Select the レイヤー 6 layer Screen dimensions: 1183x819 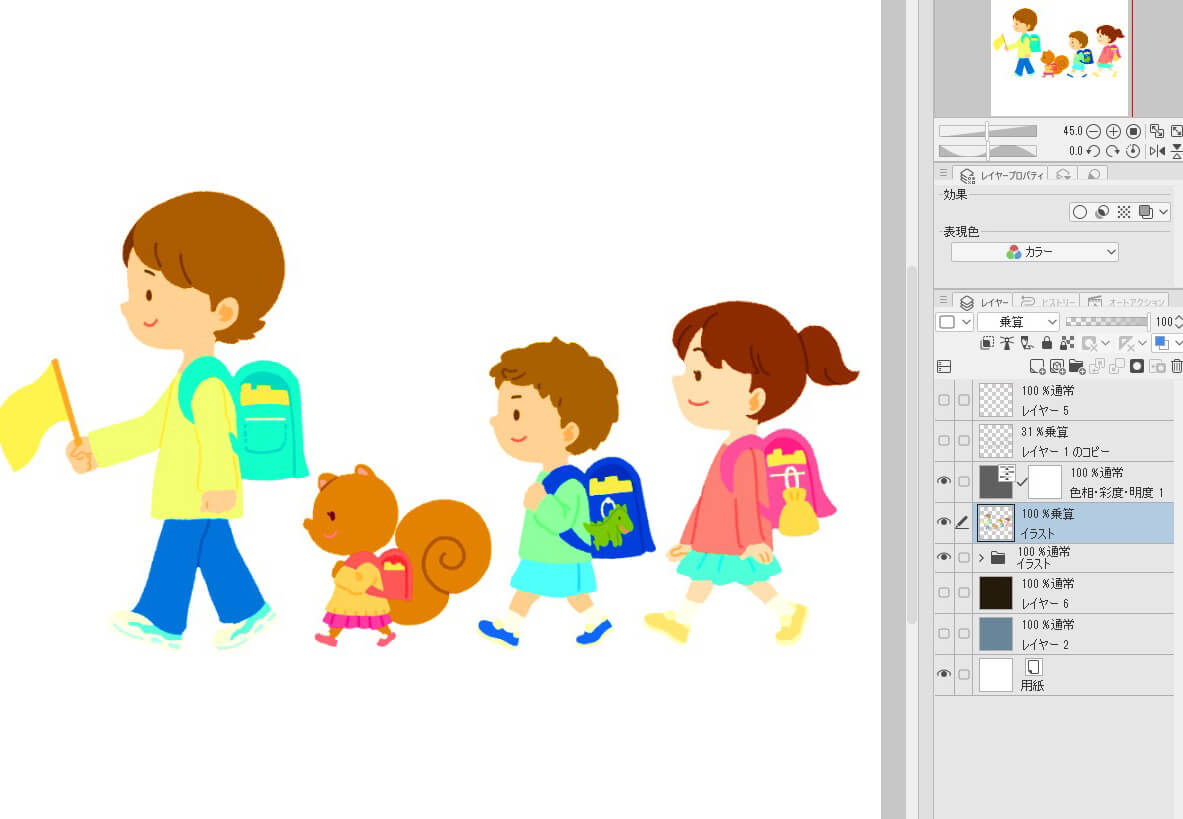(1090, 593)
